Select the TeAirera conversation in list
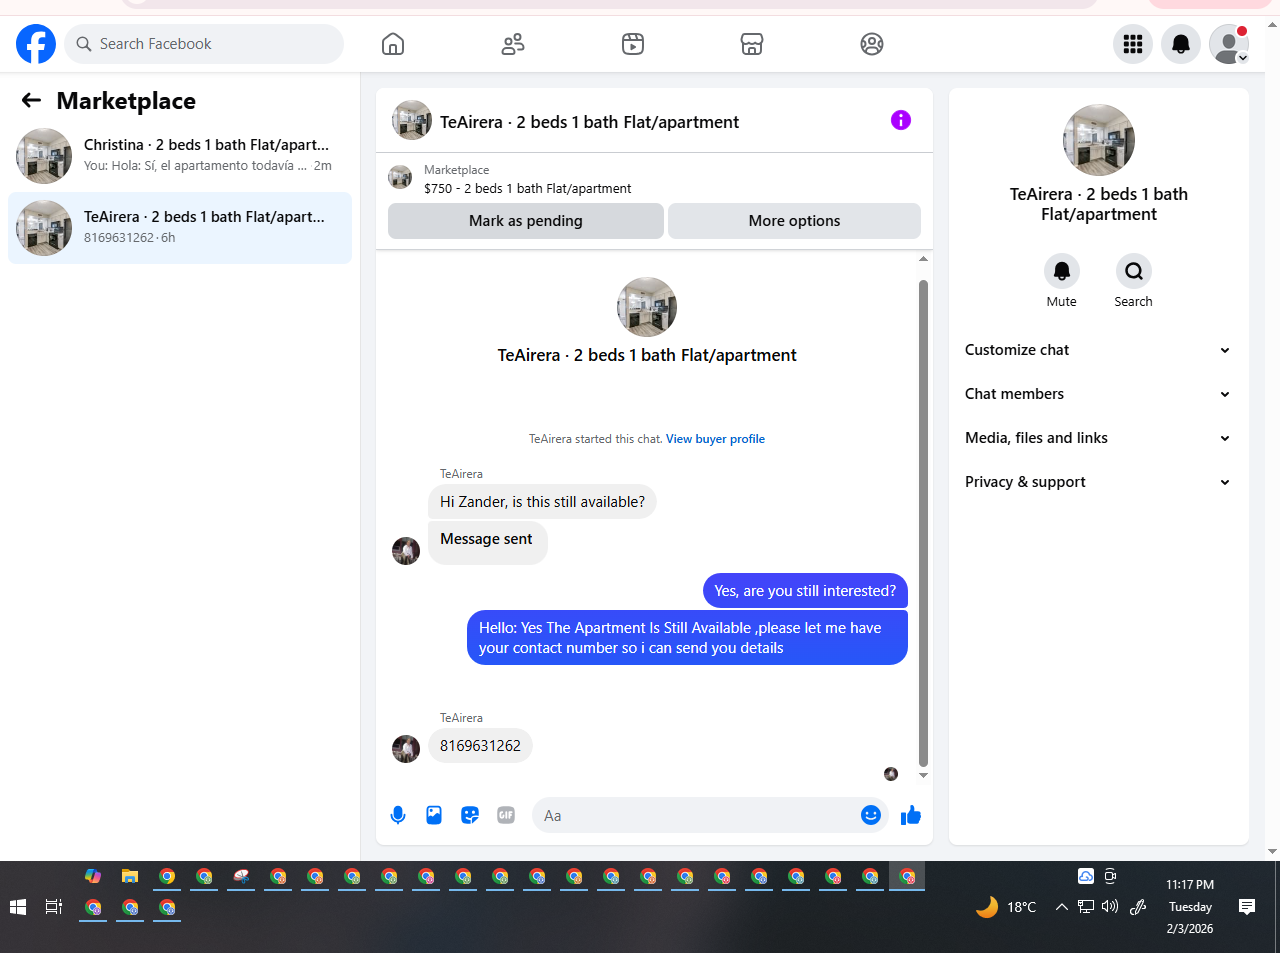The width and height of the screenshot is (1280, 953). (x=180, y=228)
